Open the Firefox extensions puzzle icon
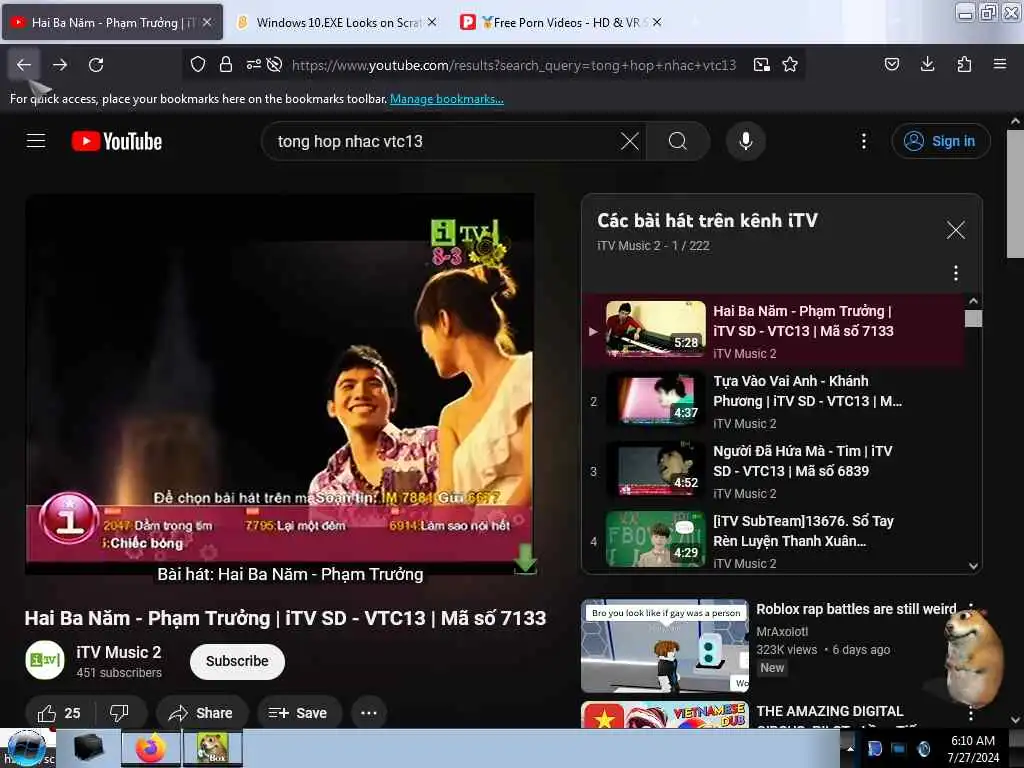1024x768 pixels. coord(964,64)
